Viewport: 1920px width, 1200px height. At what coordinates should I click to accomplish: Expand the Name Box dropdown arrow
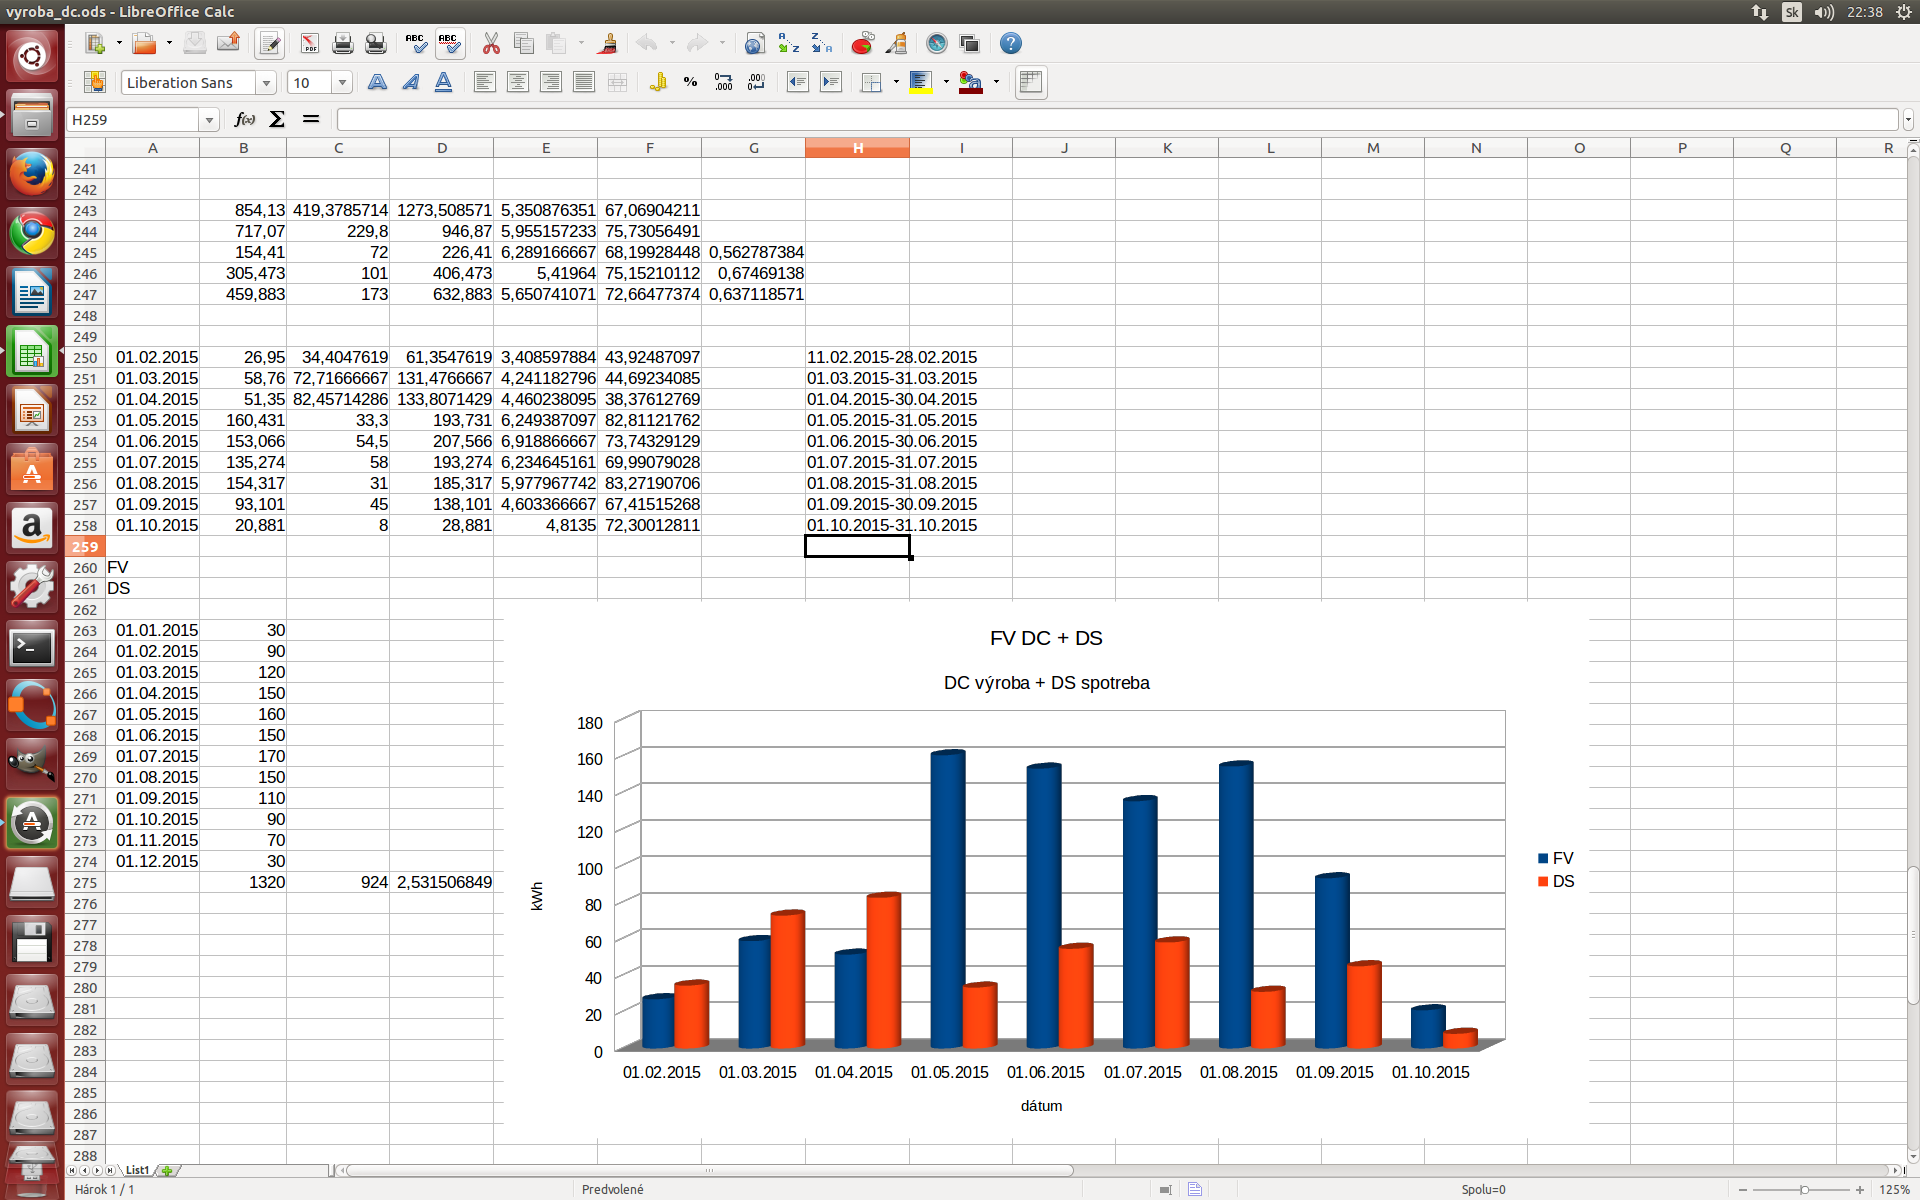(x=209, y=120)
